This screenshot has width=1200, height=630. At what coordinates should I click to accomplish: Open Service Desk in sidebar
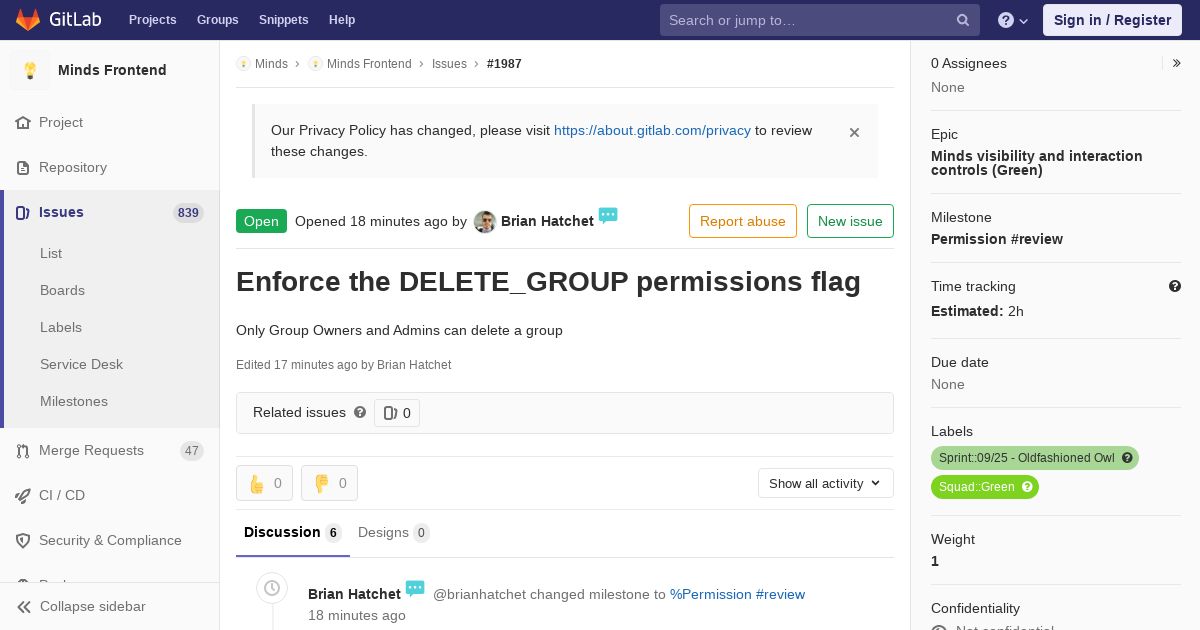[x=81, y=364]
